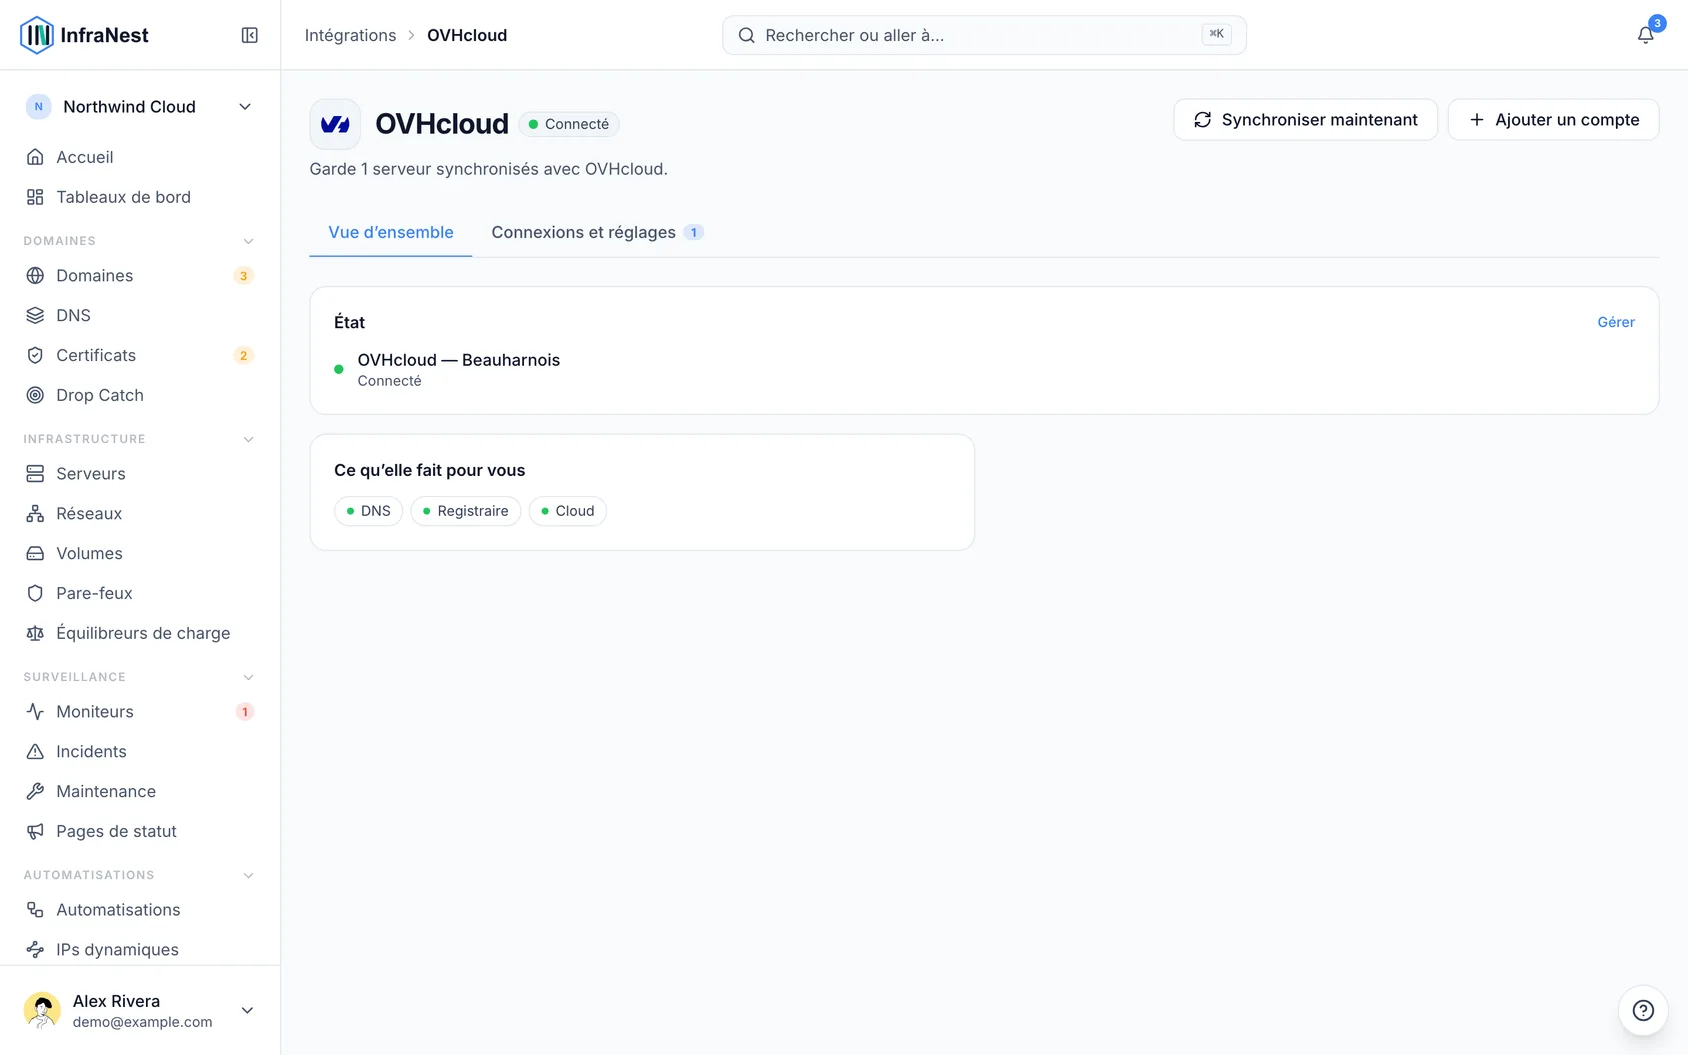Click the Drop Catch target icon
Viewport: 1688px width, 1055px height.
(x=35, y=395)
